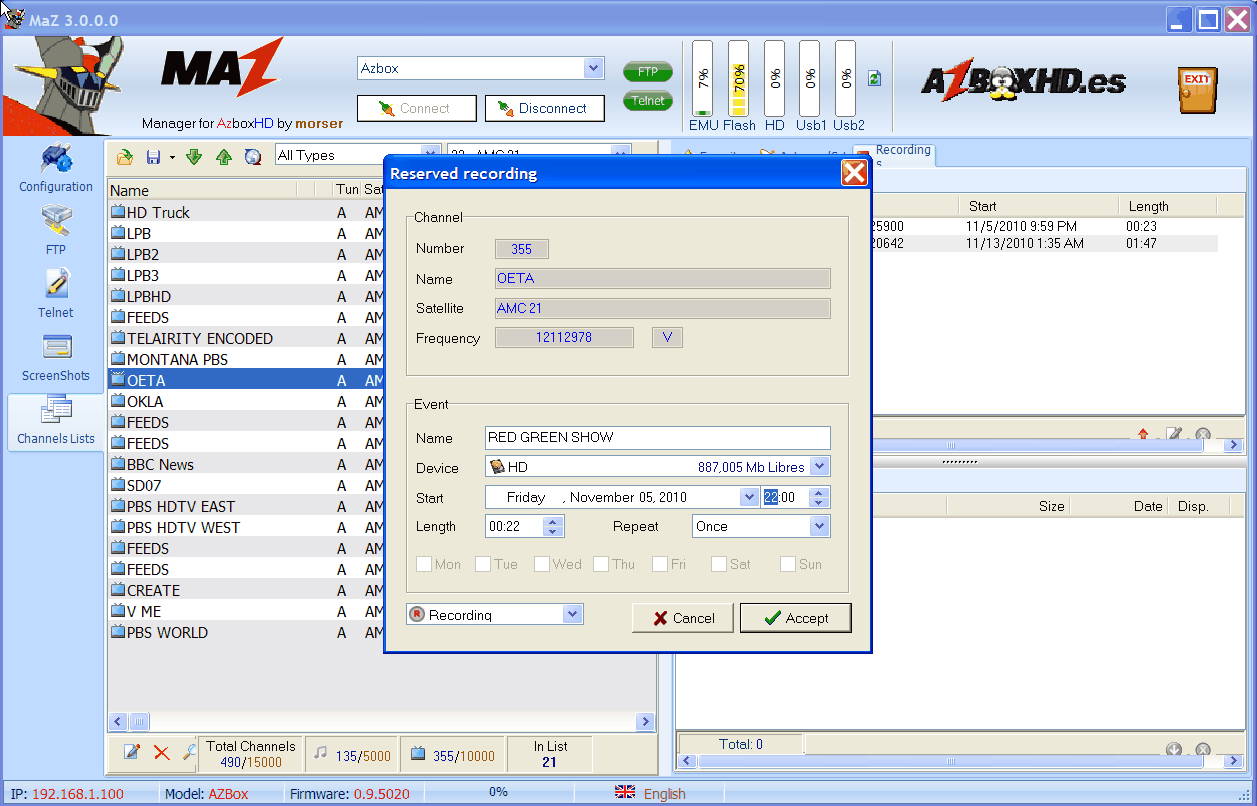Click the Cancel button
1257x806 pixels.
tap(683, 618)
